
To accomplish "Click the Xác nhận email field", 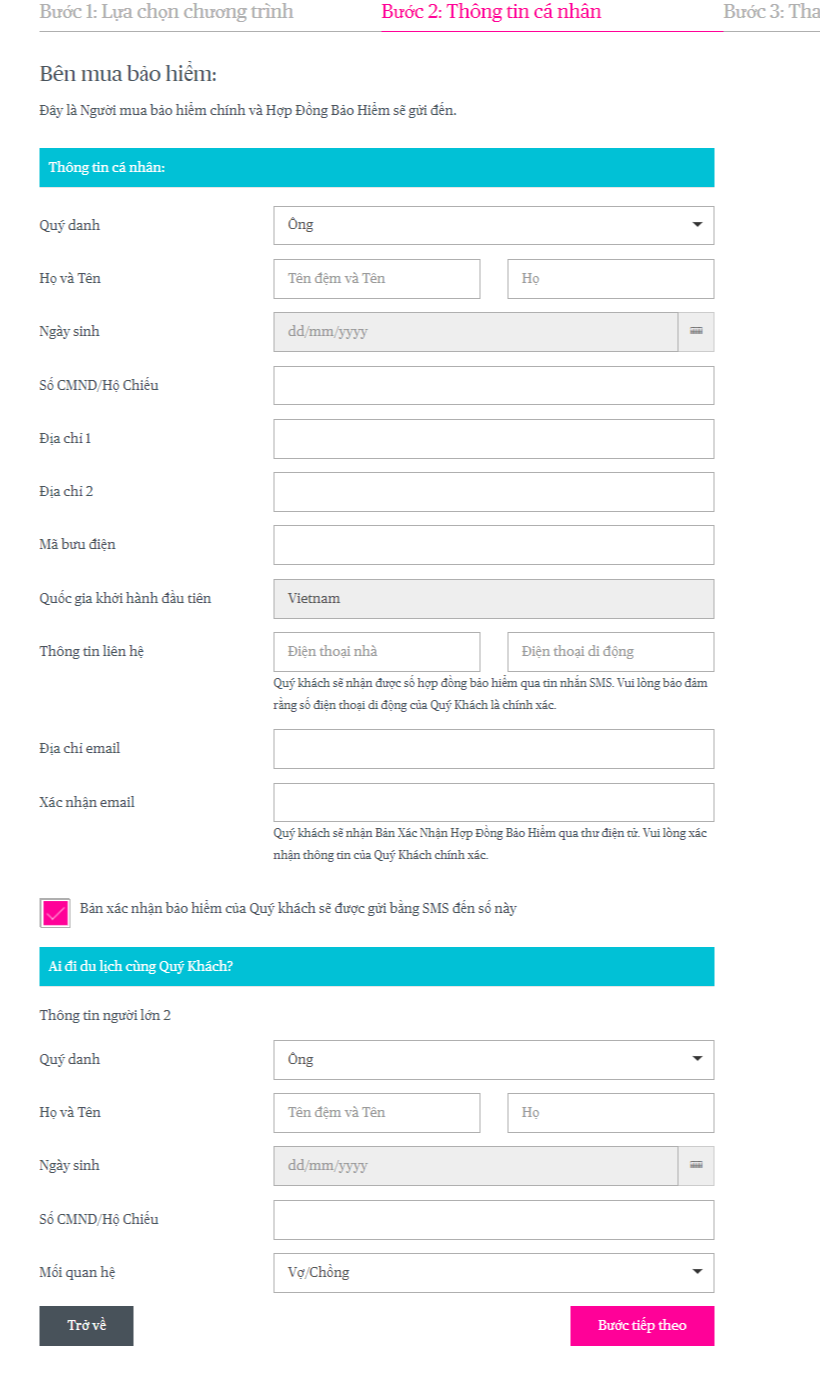I will click(x=494, y=802).
